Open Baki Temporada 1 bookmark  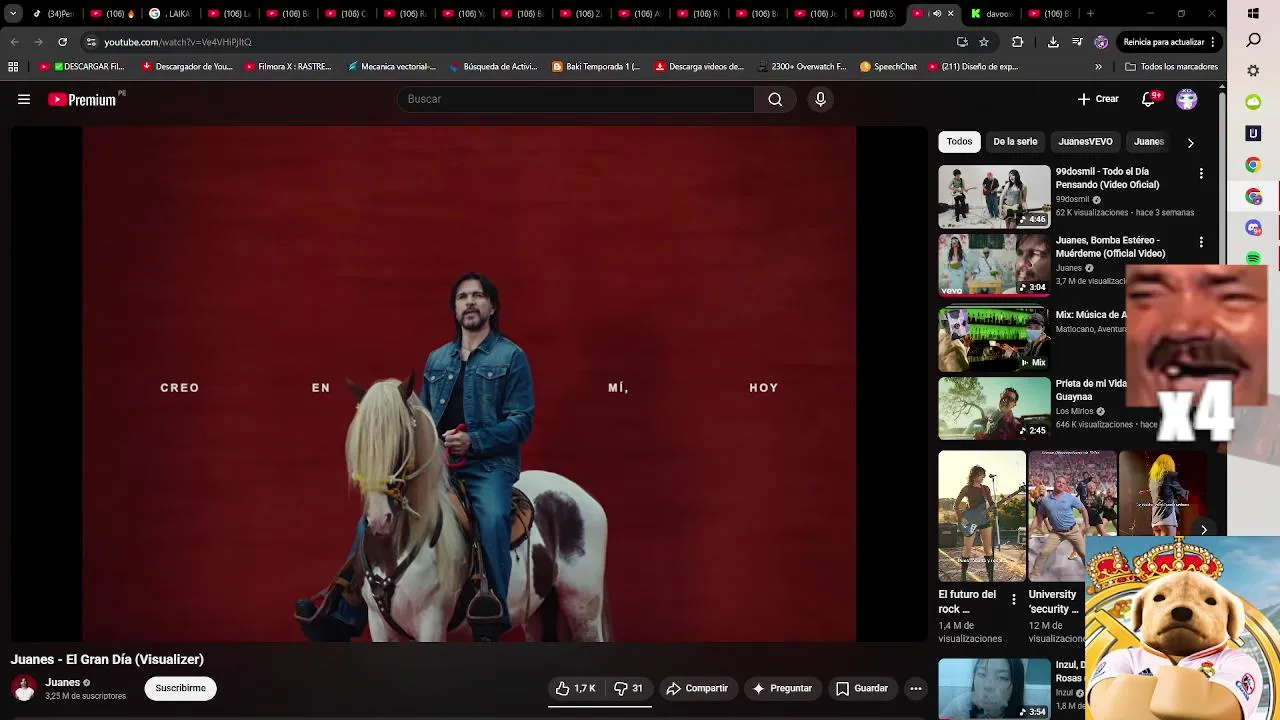(596, 67)
